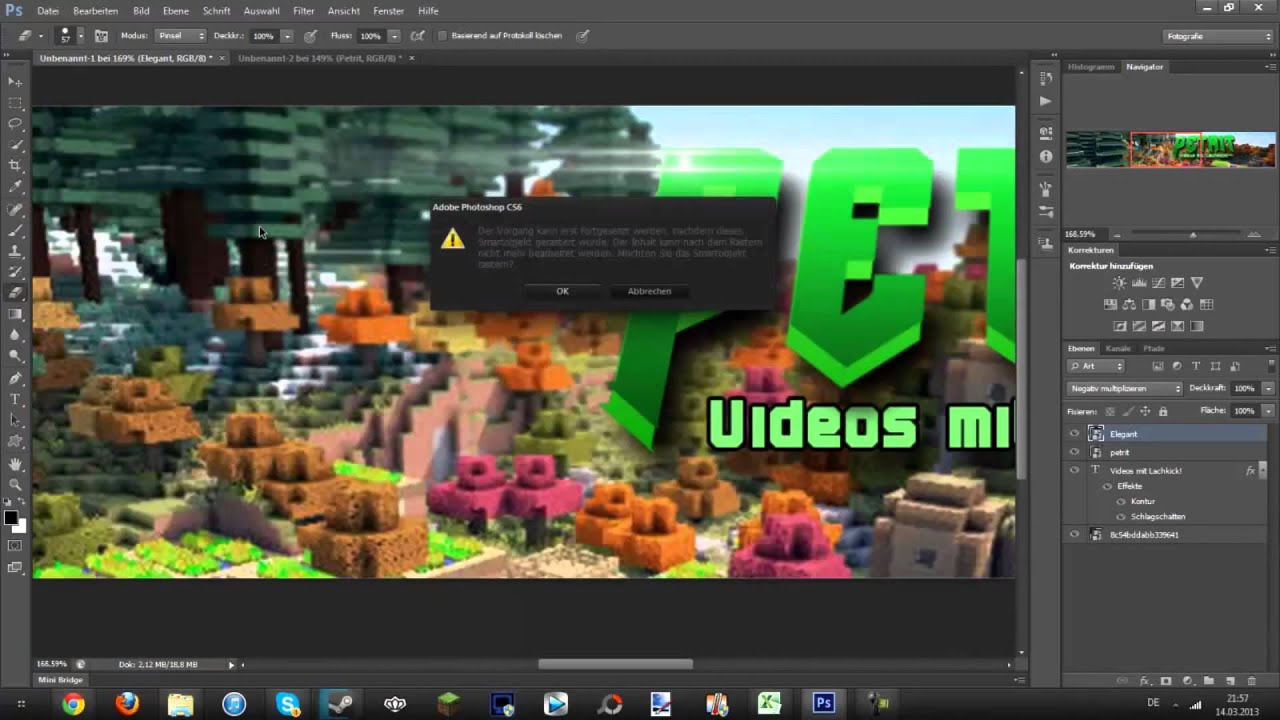The height and width of the screenshot is (720, 1280).
Task: Open the brush panel toggle icon
Action: tap(101, 36)
